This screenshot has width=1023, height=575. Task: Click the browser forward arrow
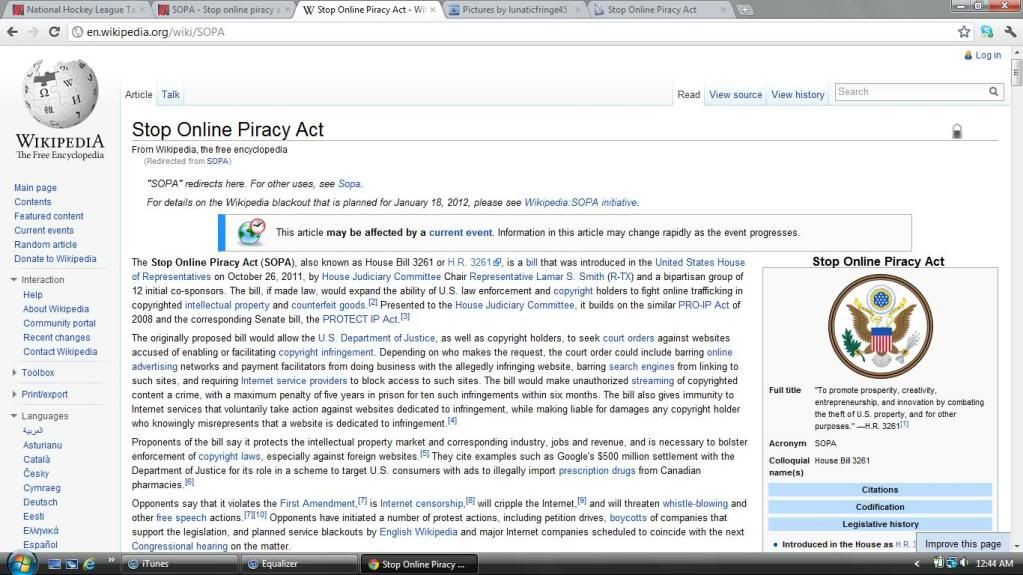(x=33, y=31)
